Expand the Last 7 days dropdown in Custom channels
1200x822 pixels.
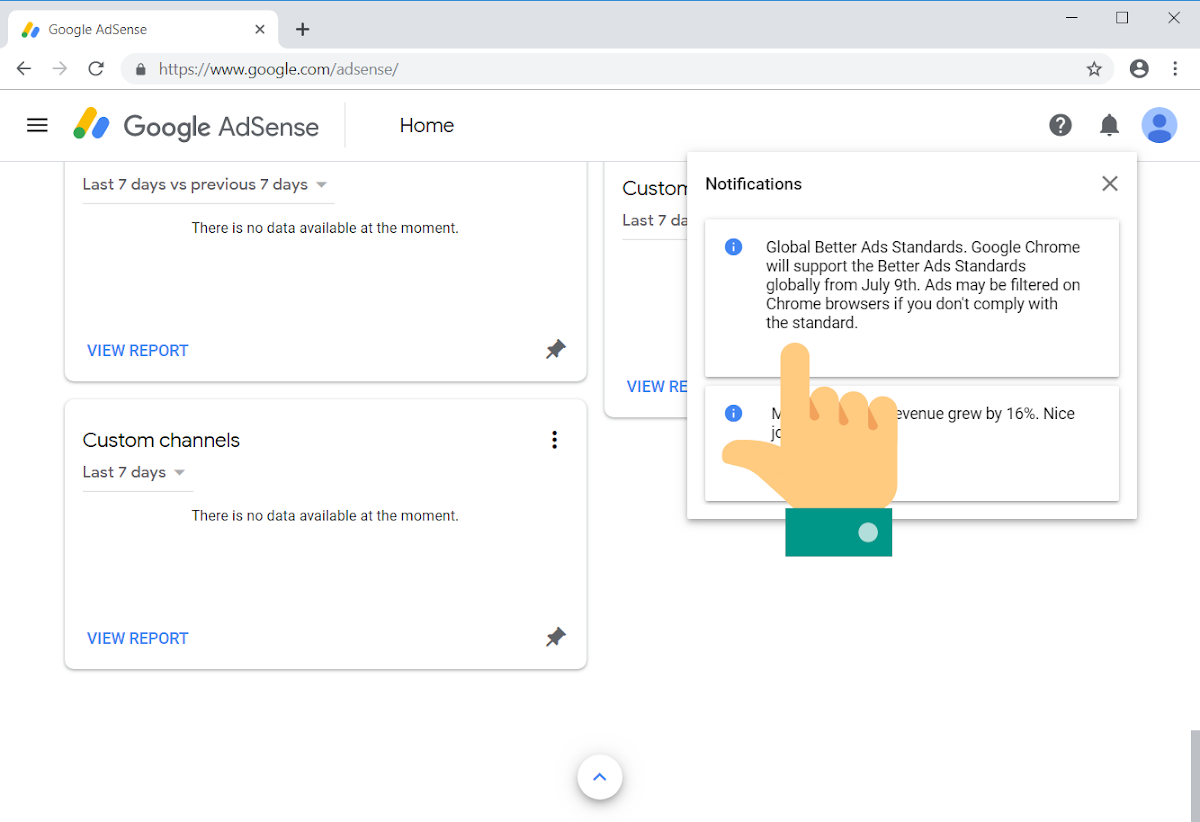tap(136, 473)
